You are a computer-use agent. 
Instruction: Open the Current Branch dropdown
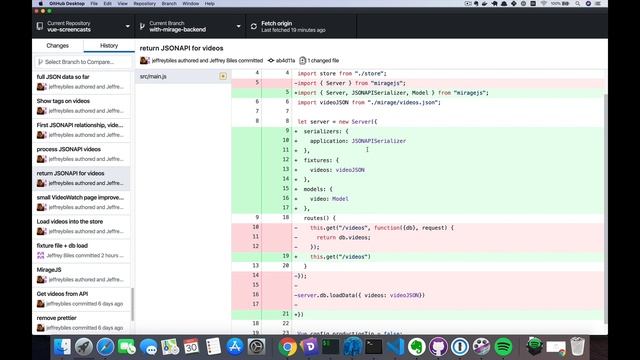pyautogui.click(x=190, y=26)
